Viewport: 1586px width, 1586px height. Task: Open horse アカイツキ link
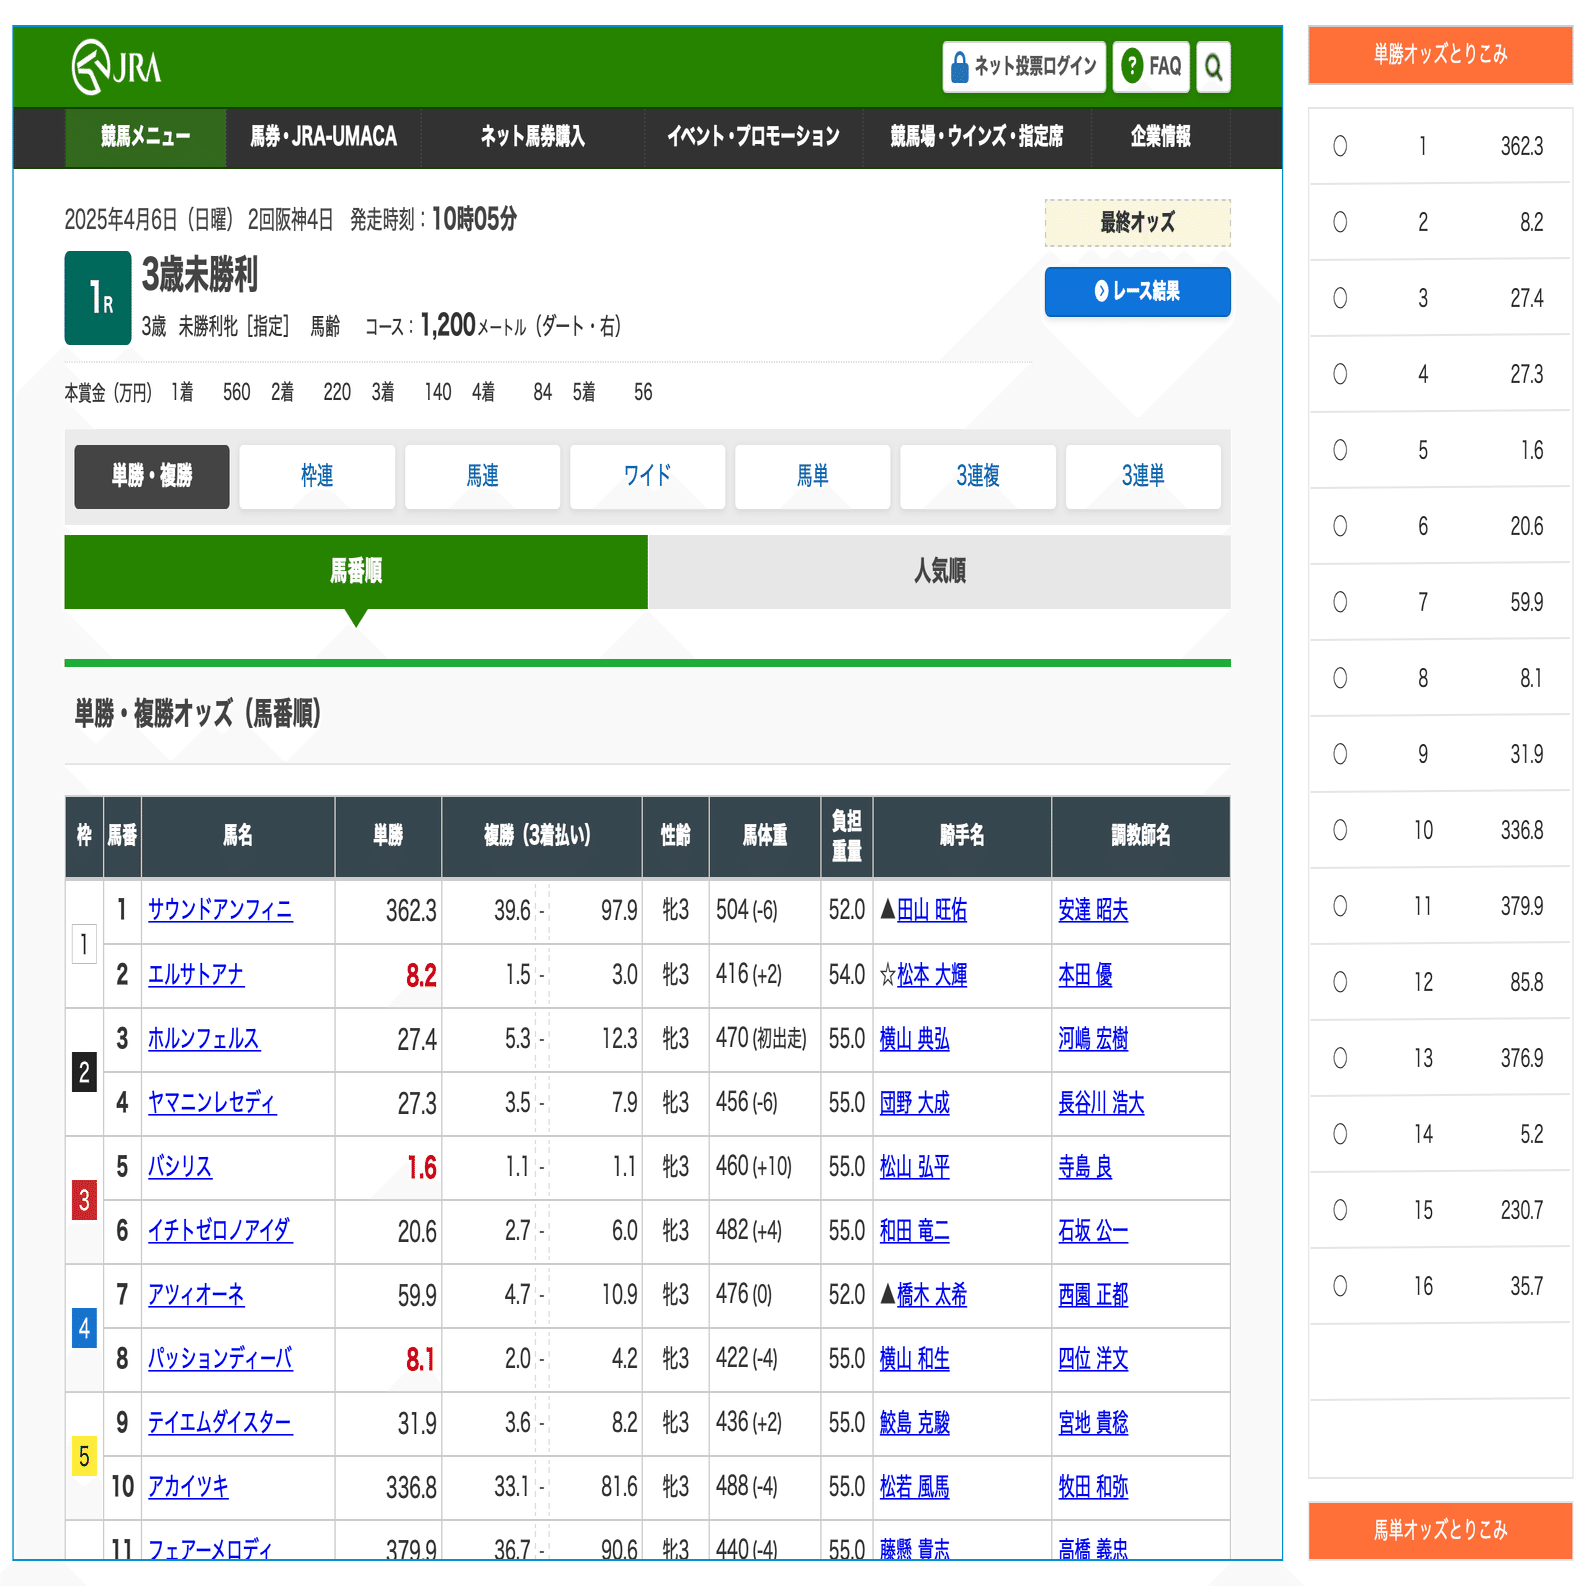(188, 1486)
